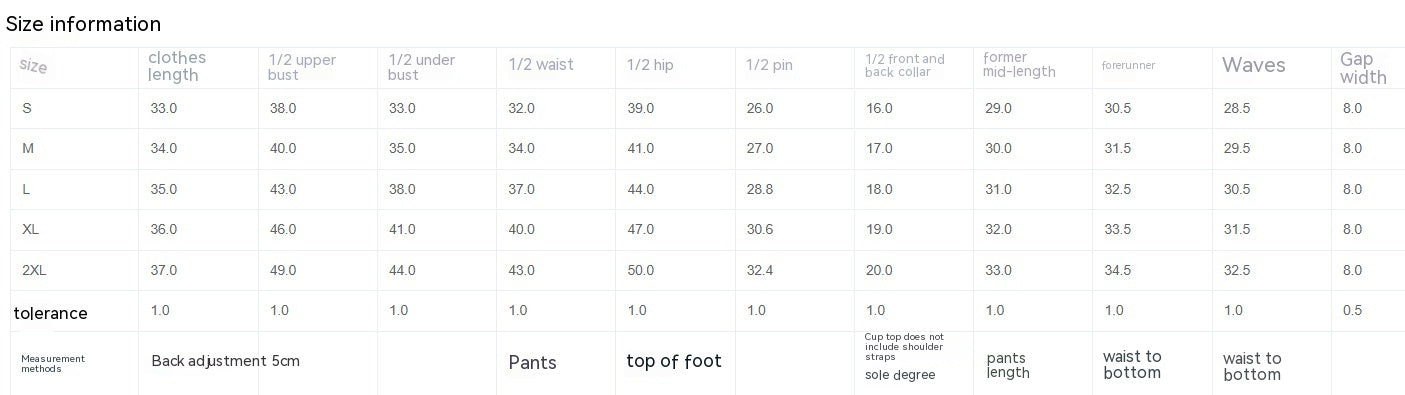Click the 'Waves' column header

[1253, 65]
